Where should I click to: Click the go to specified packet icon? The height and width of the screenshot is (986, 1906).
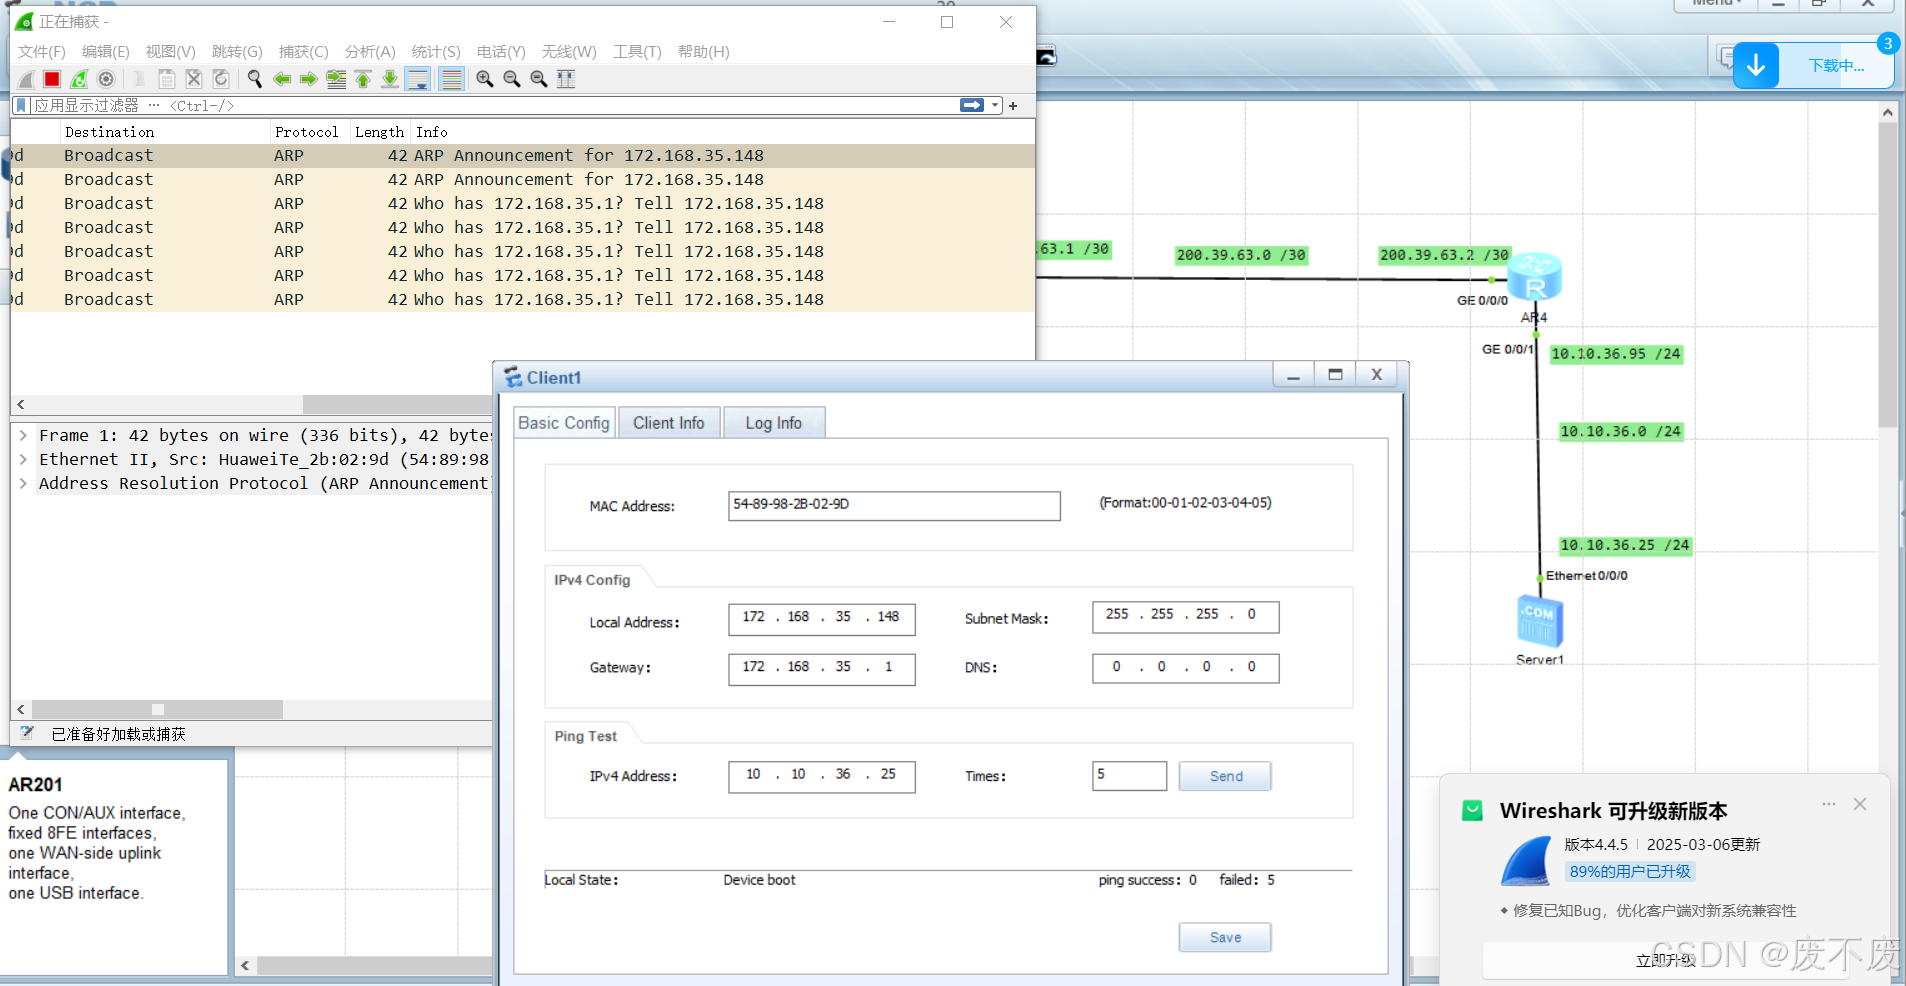pyautogui.click(x=336, y=79)
